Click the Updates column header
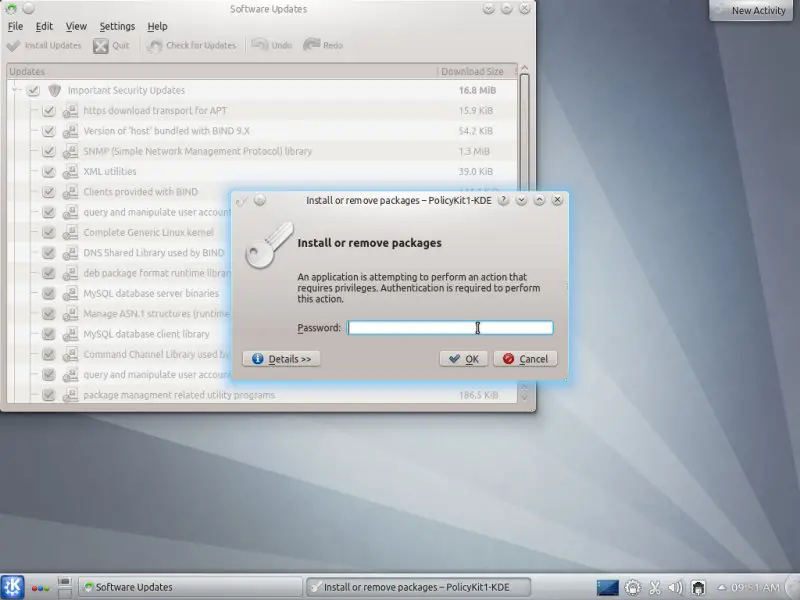The height and width of the screenshot is (600, 800). click(x=221, y=71)
